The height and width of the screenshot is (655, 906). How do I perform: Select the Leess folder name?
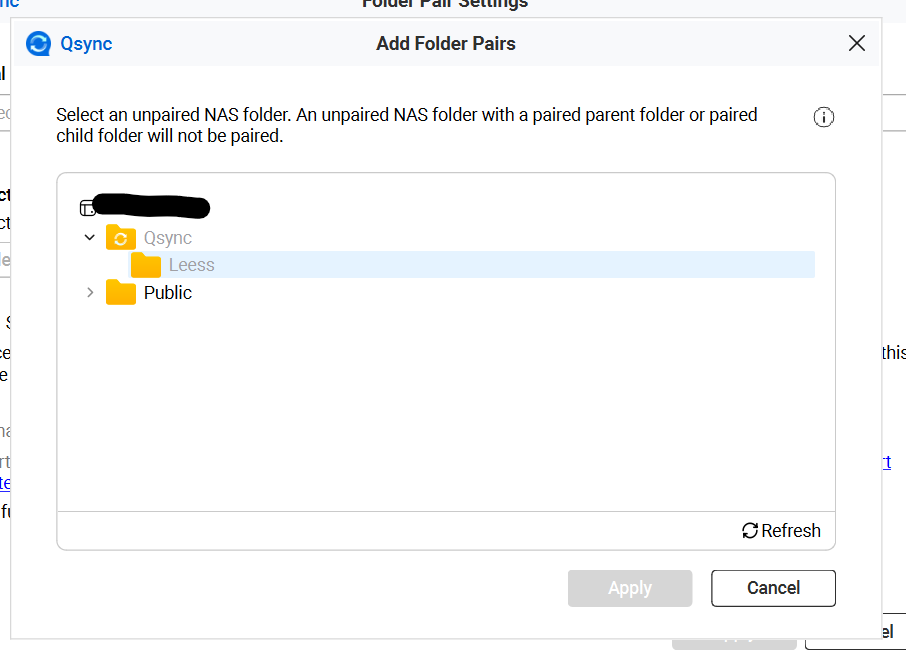[x=192, y=265]
